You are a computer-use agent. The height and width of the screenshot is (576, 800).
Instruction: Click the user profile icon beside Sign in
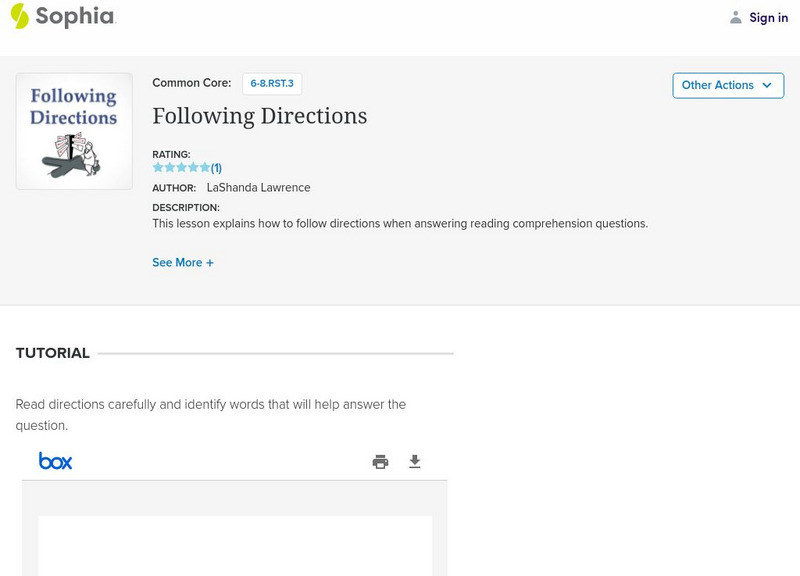pos(736,17)
